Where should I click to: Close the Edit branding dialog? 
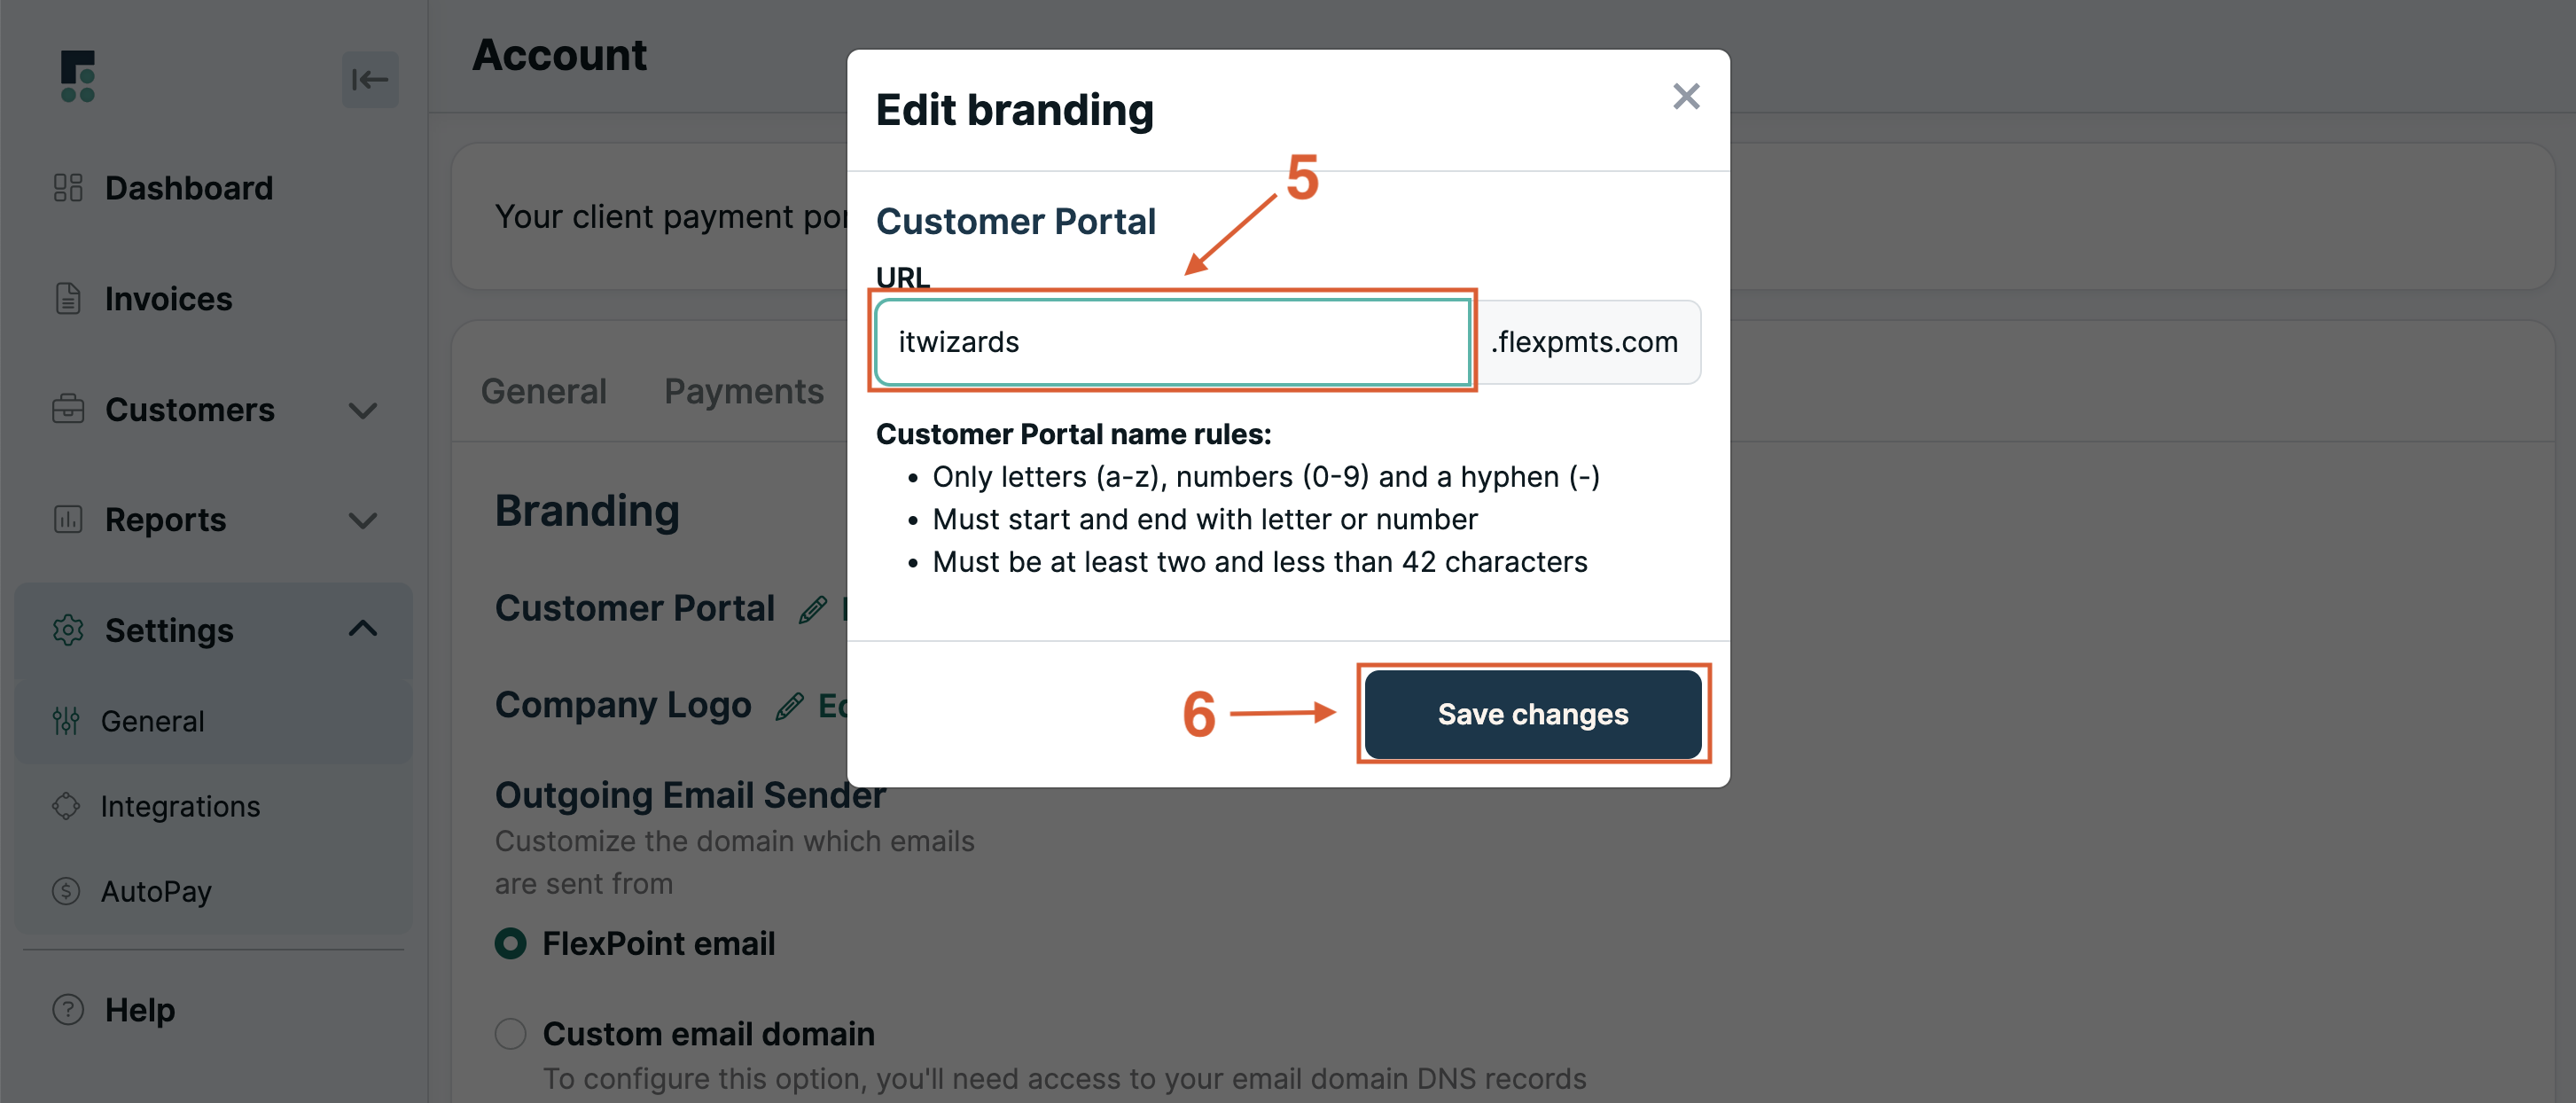click(1686, 96)
